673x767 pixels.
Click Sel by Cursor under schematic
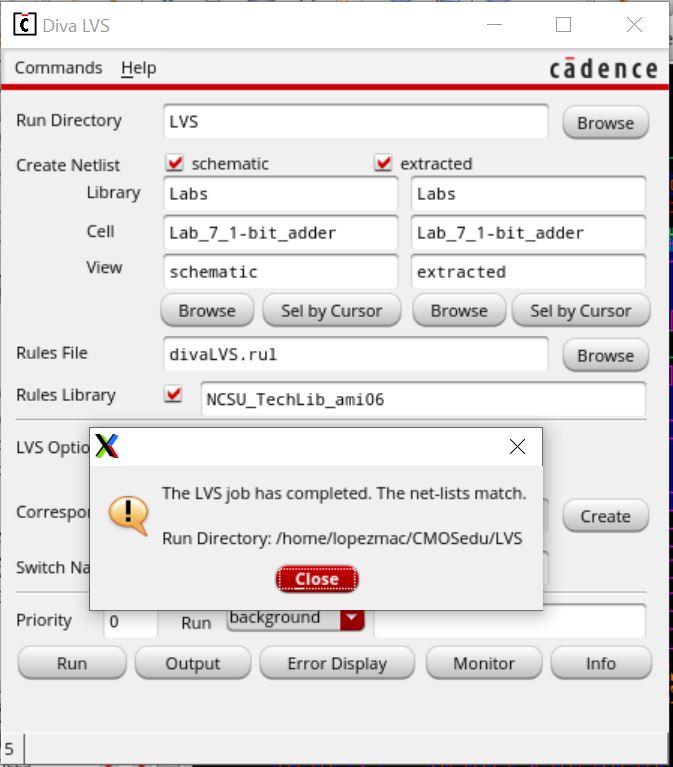pyautogui.click(x=332, y=311)
